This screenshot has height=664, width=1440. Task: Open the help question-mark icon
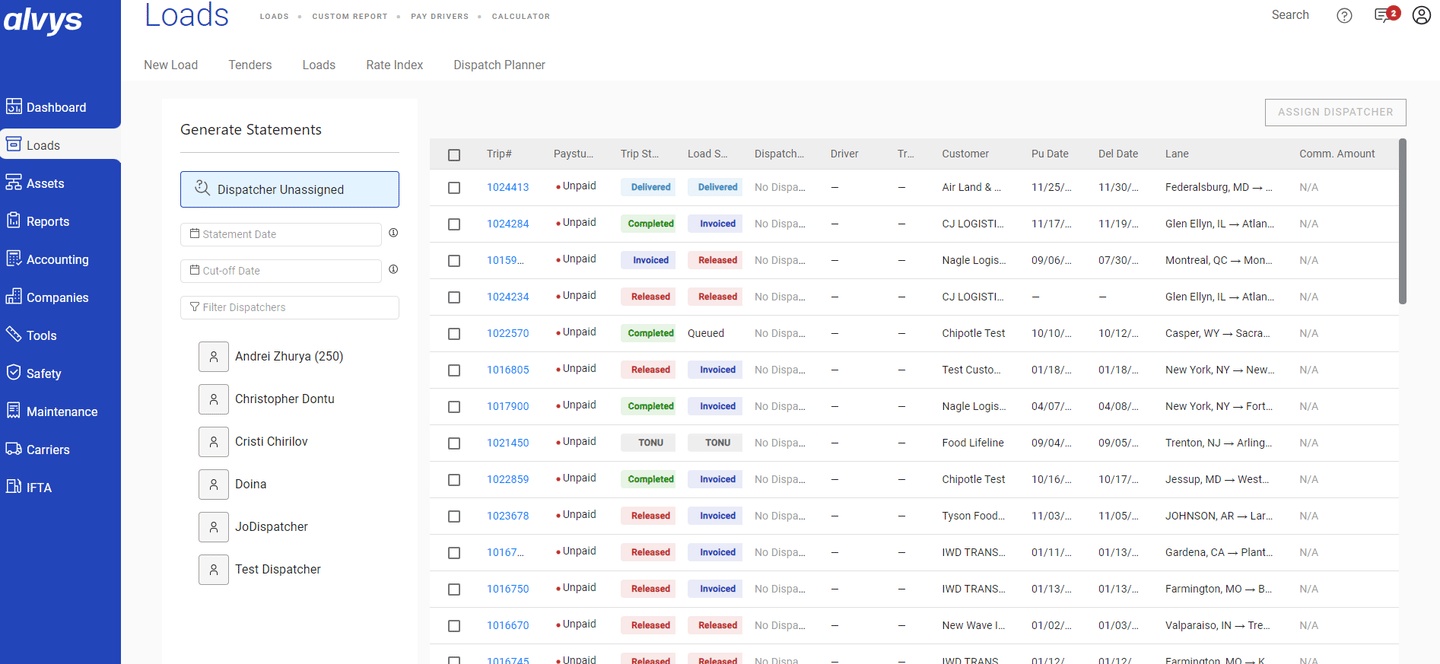coord(1345,15)
